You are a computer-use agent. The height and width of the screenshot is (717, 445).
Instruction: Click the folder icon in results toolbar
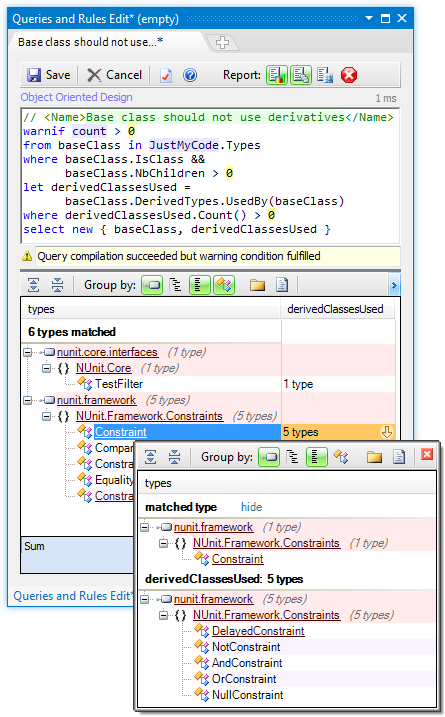click(x=257, y=285)
